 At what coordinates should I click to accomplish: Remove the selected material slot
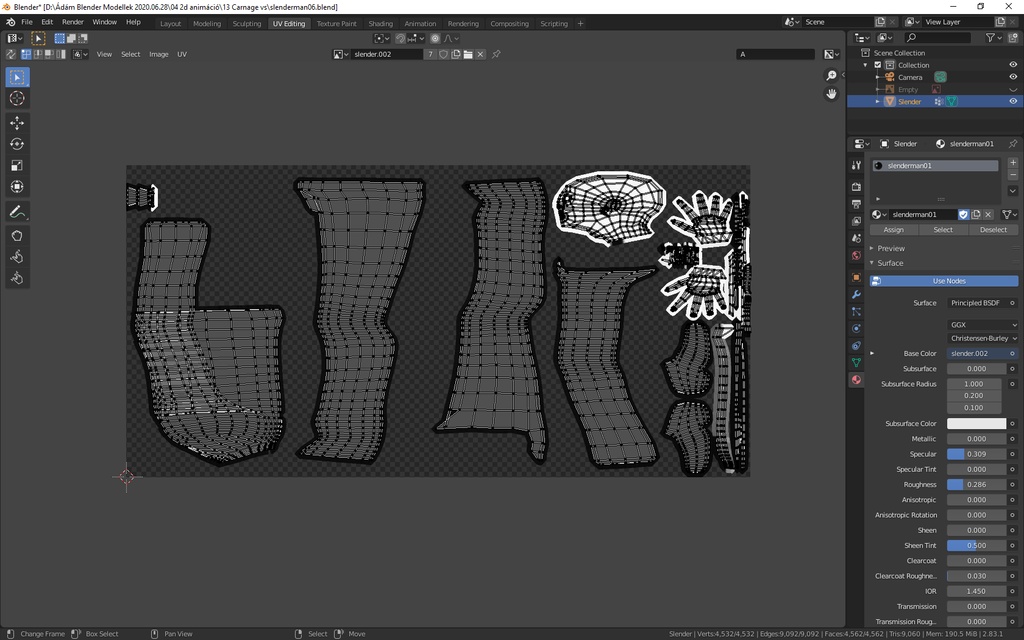[x=1013, y=175]
